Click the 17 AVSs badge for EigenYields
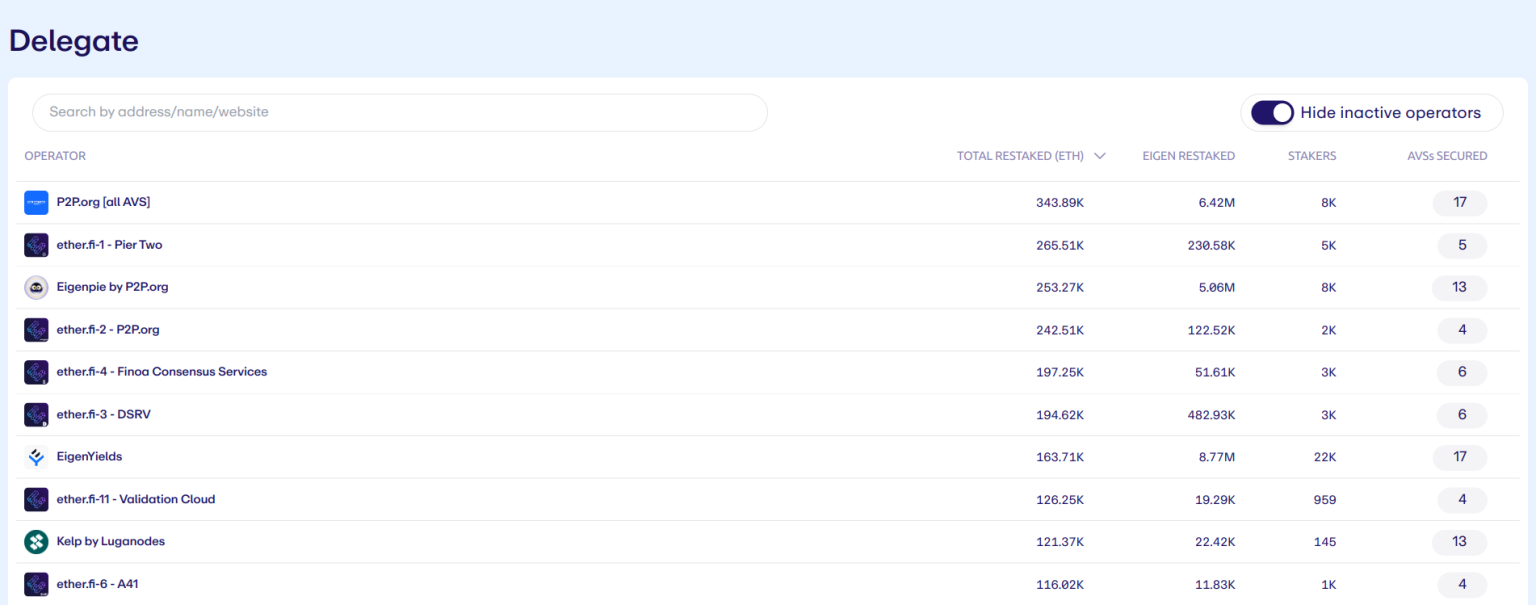Screen dimensions: 1536x605 pos(1459,457)
